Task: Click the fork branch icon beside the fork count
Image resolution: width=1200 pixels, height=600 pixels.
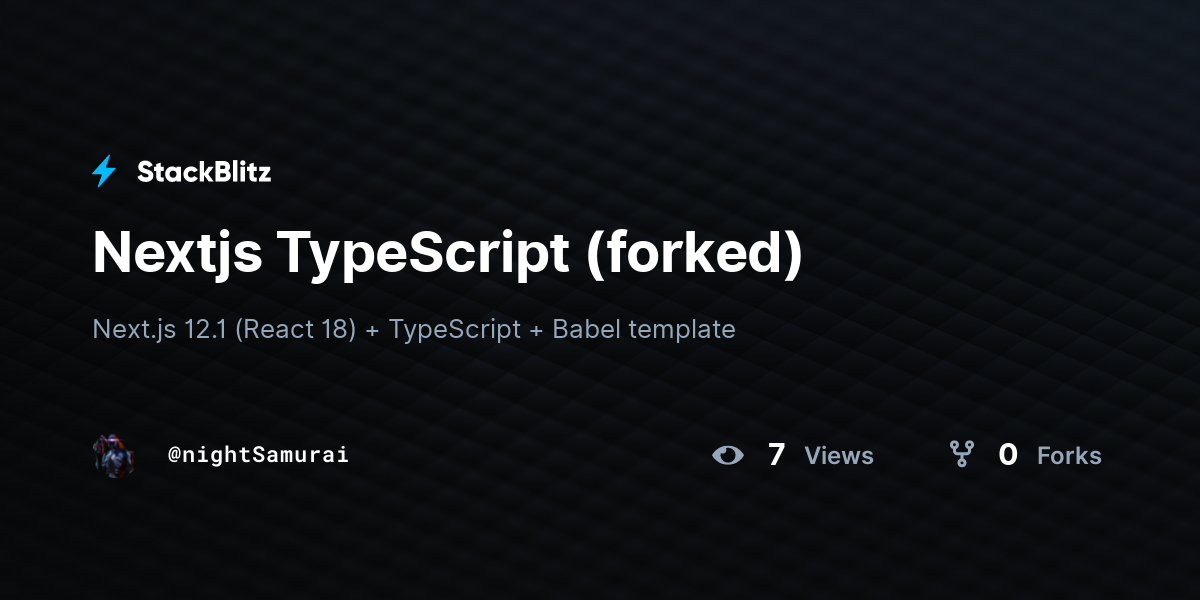Action: (x=961, y=455)
